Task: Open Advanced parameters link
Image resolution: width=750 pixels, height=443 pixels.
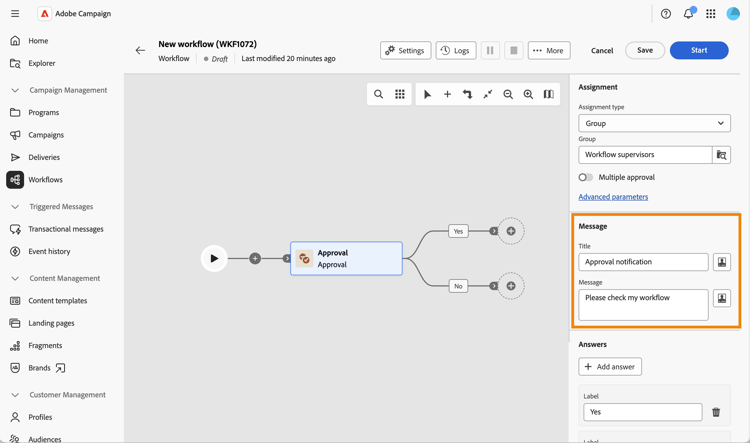Action: [613, 197]
